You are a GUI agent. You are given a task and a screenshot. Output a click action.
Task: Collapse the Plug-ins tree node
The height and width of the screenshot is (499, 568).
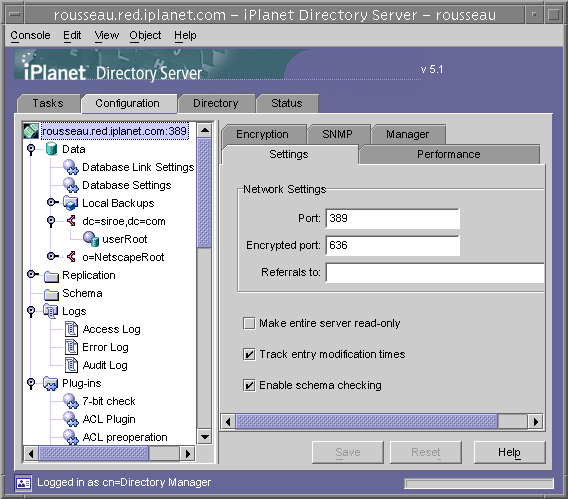tap(31, 383)
